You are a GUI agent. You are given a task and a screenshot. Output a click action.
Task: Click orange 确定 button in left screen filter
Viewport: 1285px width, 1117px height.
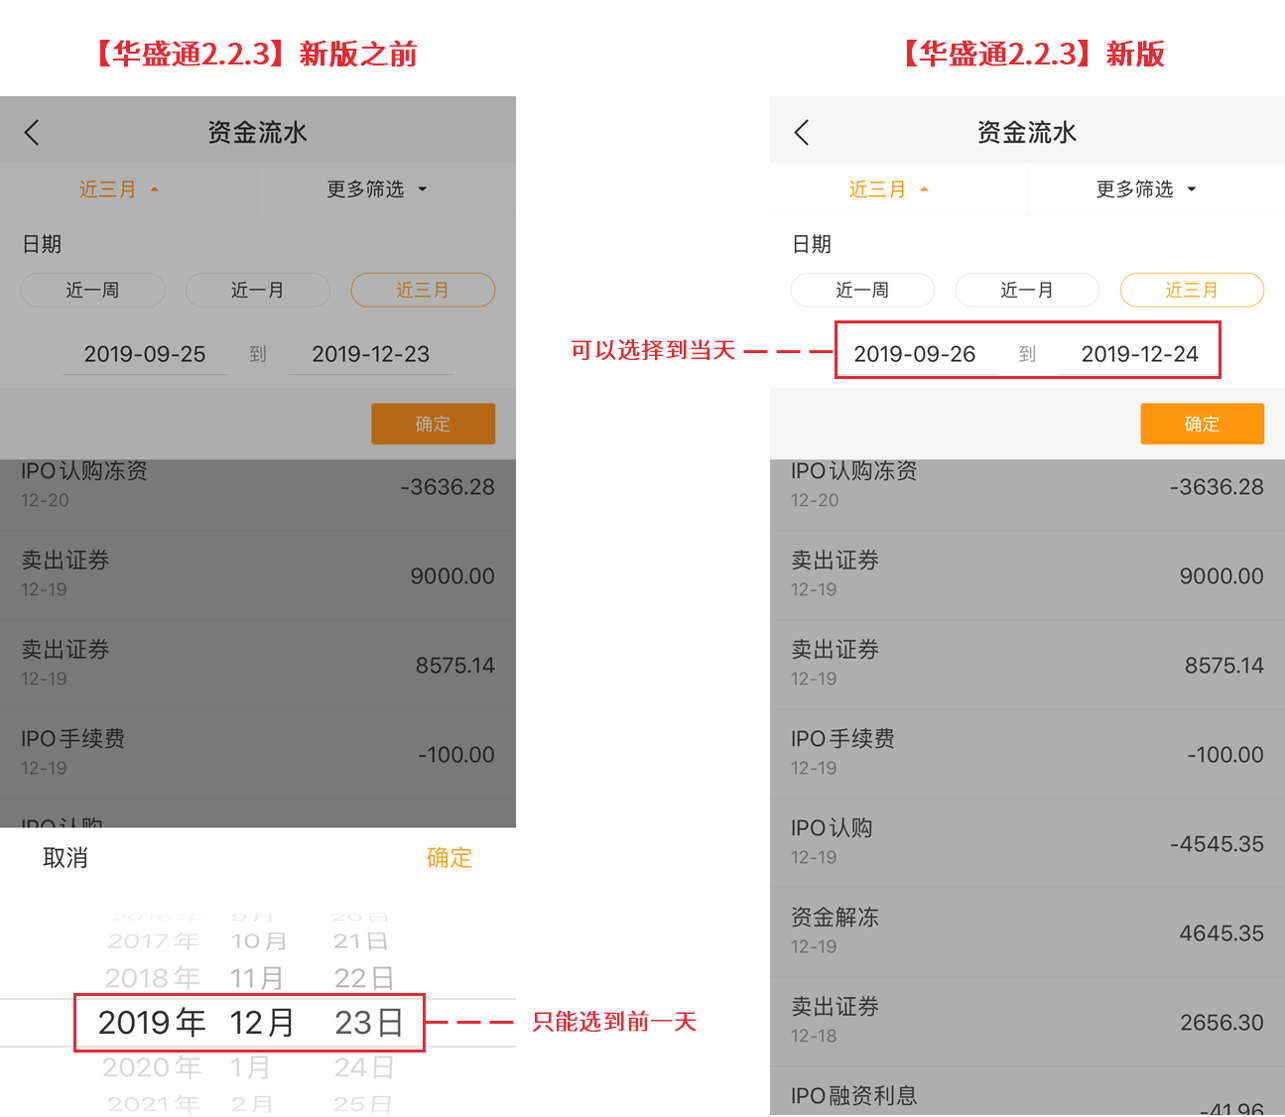tap(433, 424)
